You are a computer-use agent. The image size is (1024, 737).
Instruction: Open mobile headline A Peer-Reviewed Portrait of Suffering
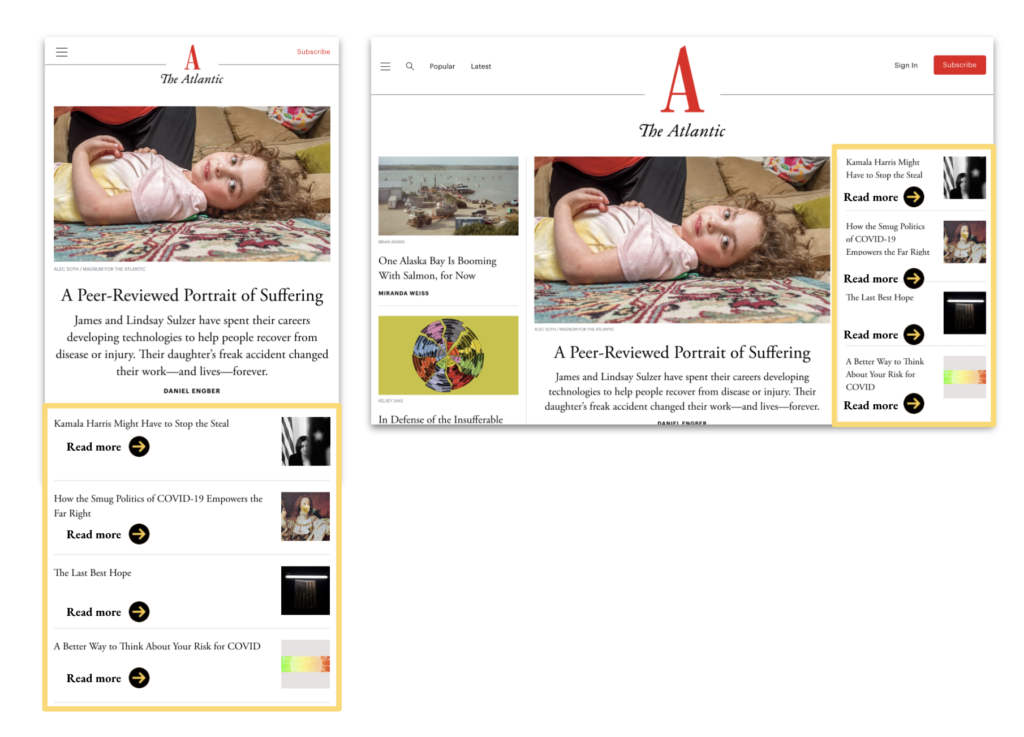[x=192, y=296]
